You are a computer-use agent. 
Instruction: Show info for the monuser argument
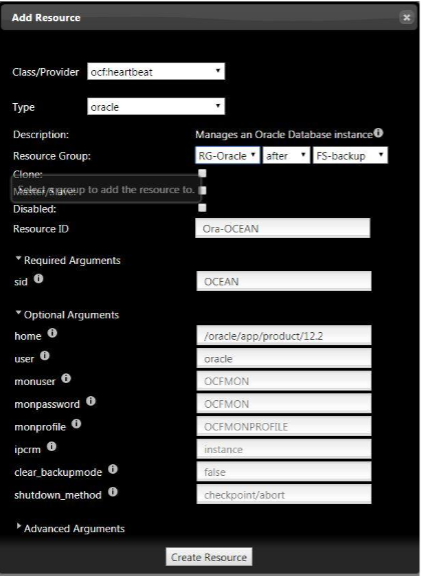66,378
